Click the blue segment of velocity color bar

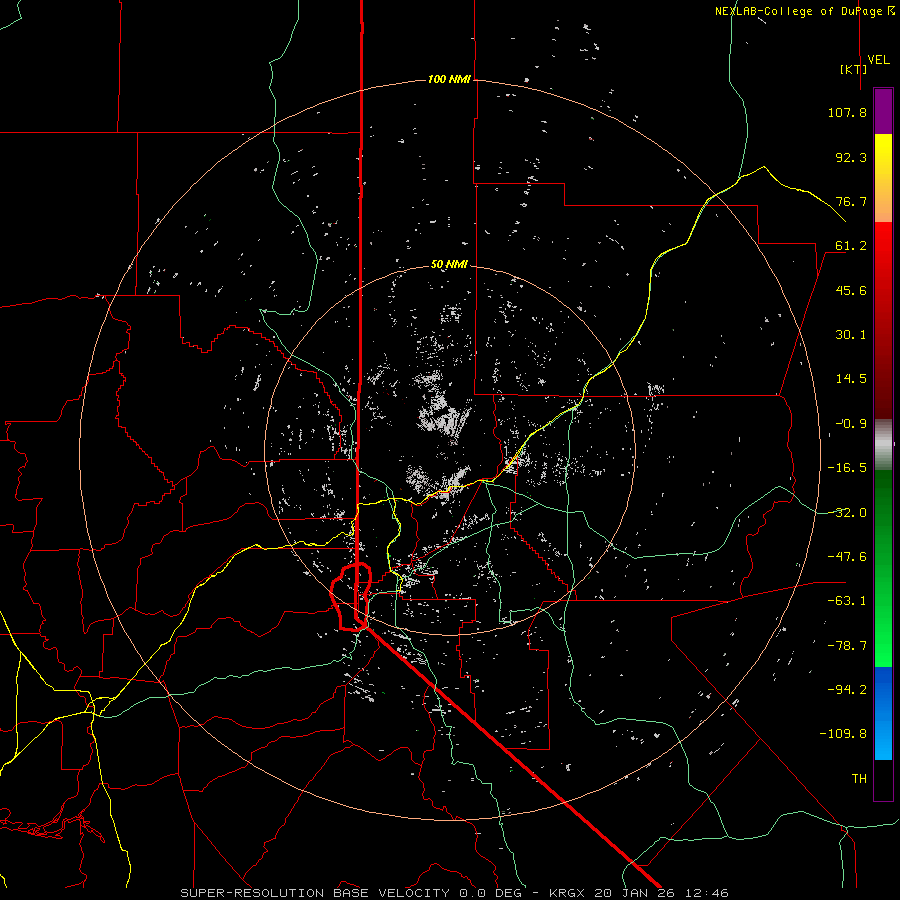click(x=883, y=713)
